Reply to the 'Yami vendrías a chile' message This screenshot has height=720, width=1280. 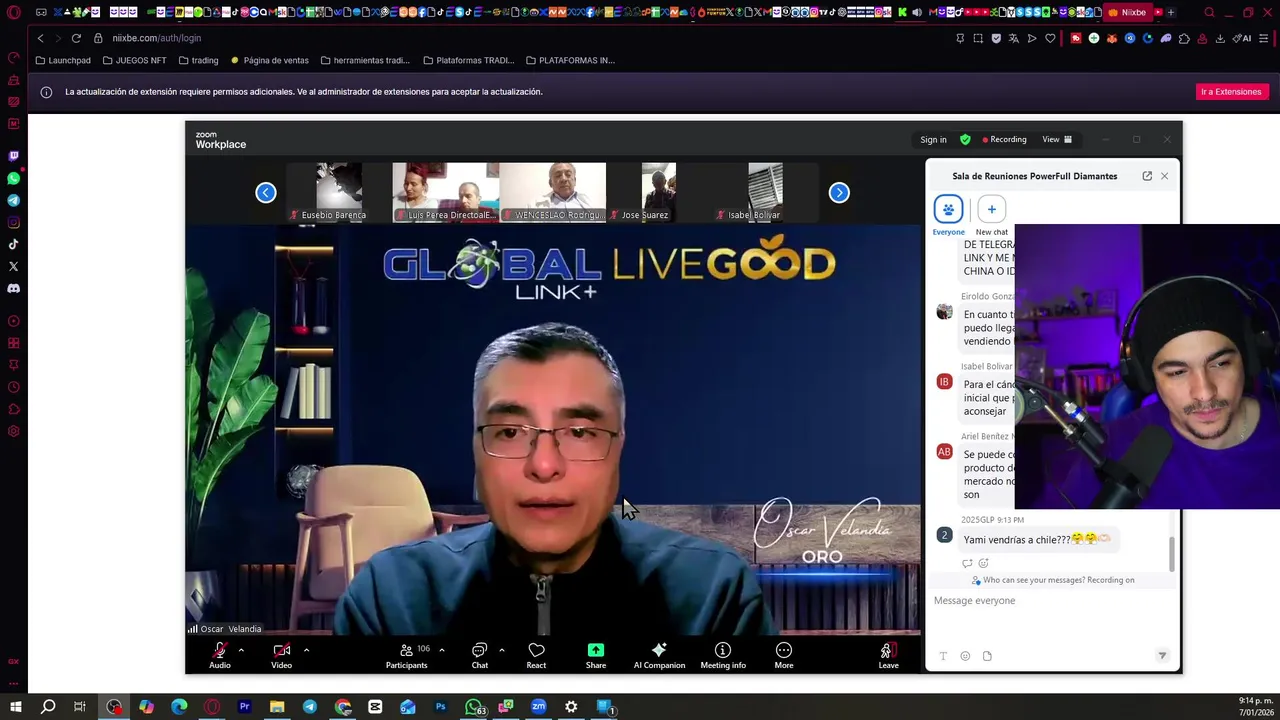966,563
